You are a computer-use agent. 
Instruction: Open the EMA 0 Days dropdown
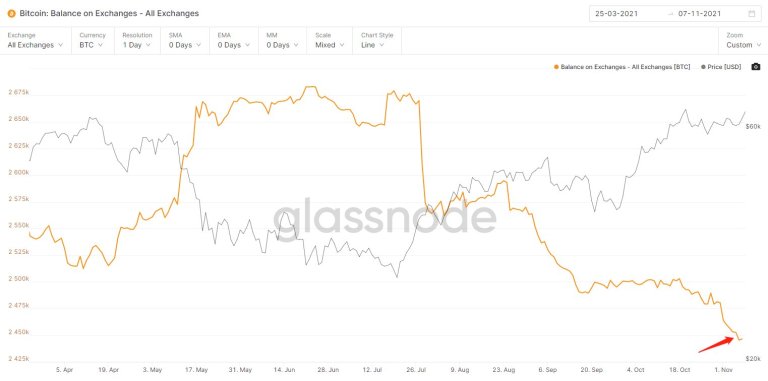234,40
